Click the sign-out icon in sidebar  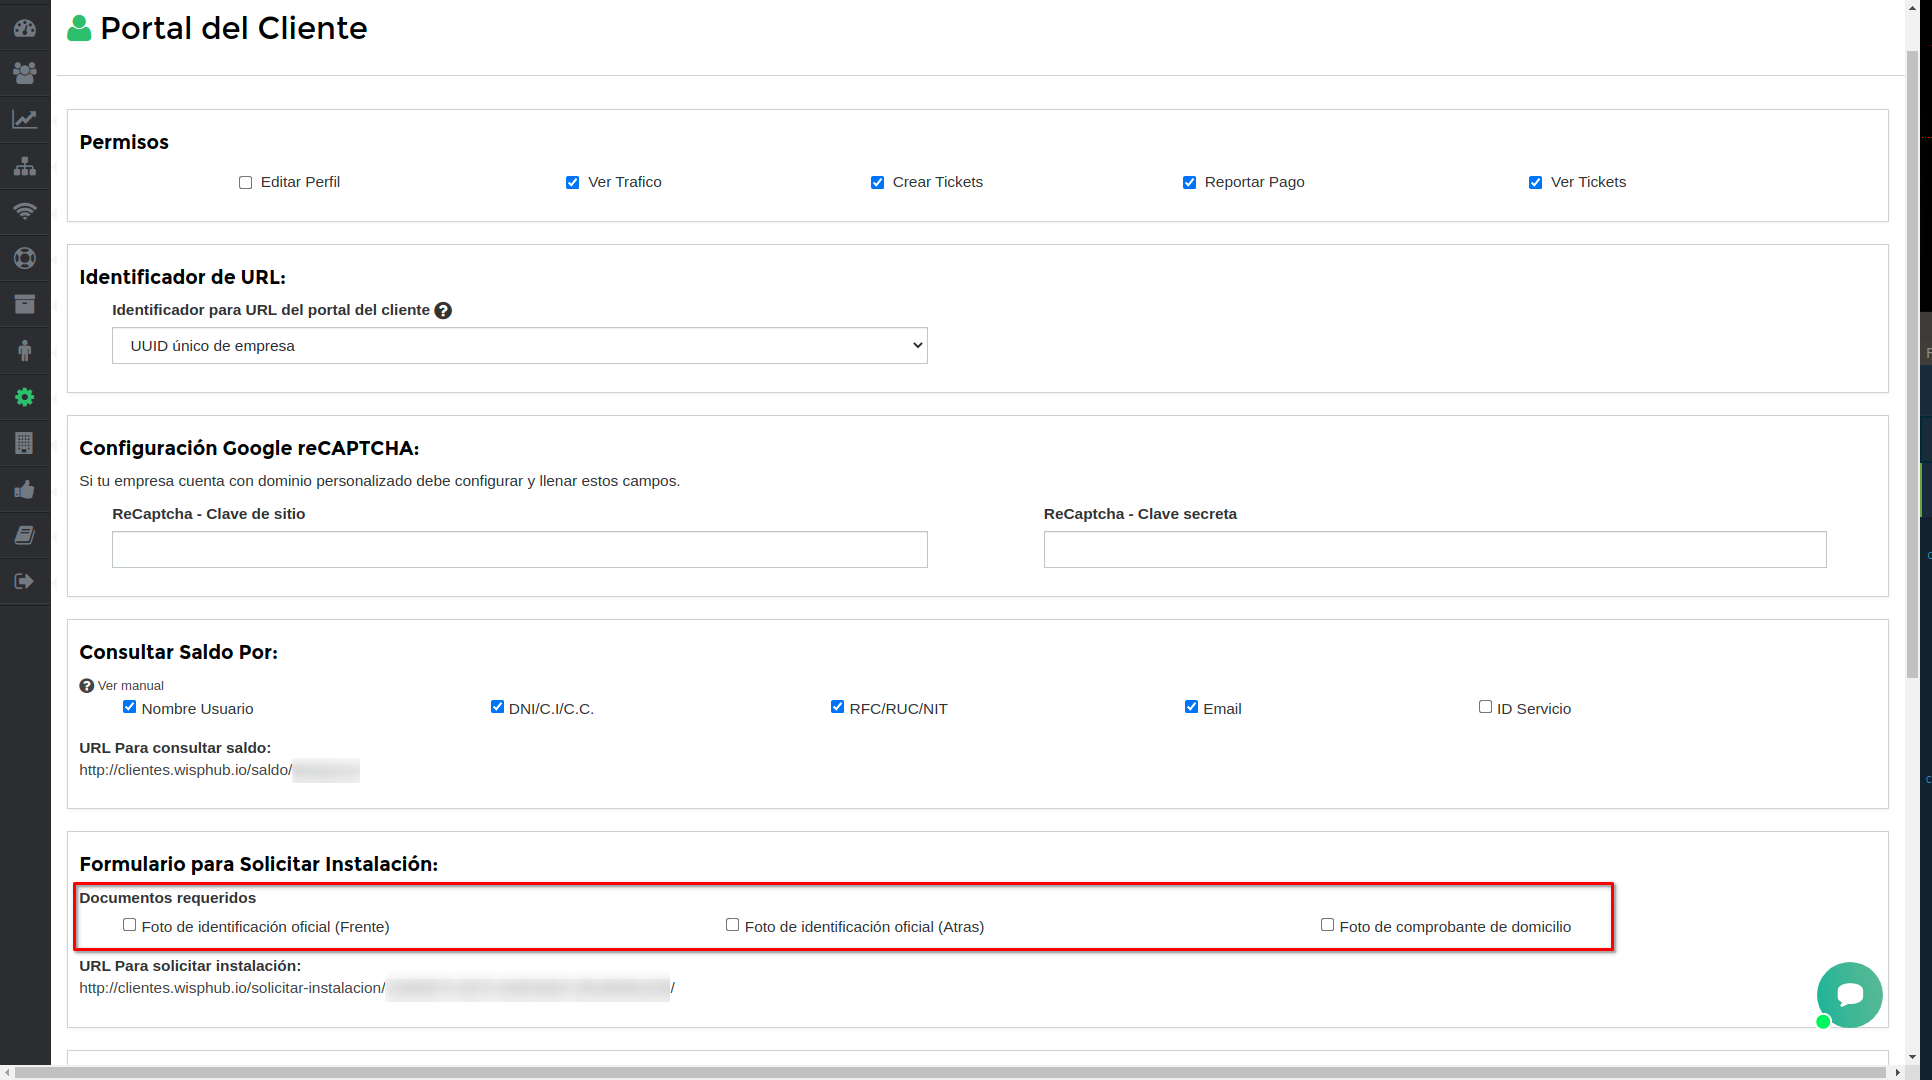click(25, 581)
